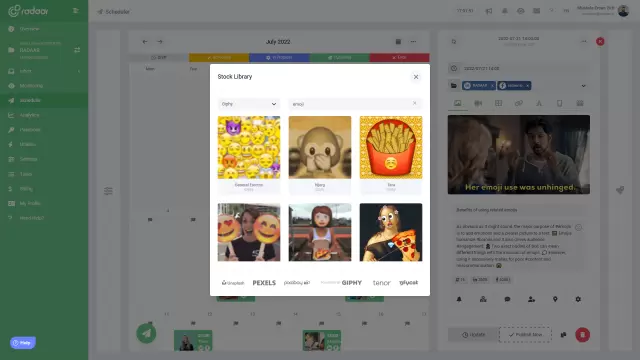Open the calendar filter sliders icon

(x=108, y=191)
